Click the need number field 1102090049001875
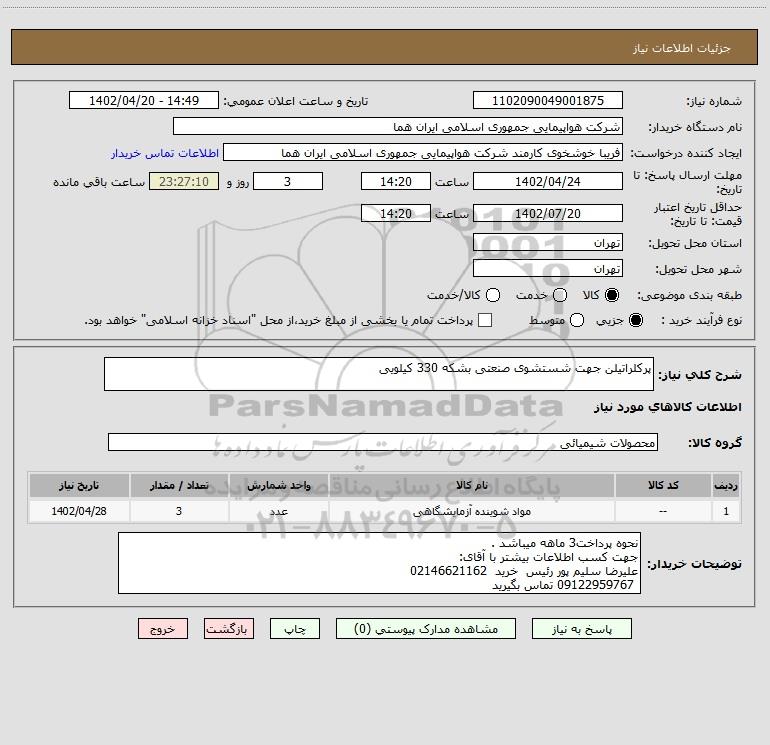 point(548,100)
